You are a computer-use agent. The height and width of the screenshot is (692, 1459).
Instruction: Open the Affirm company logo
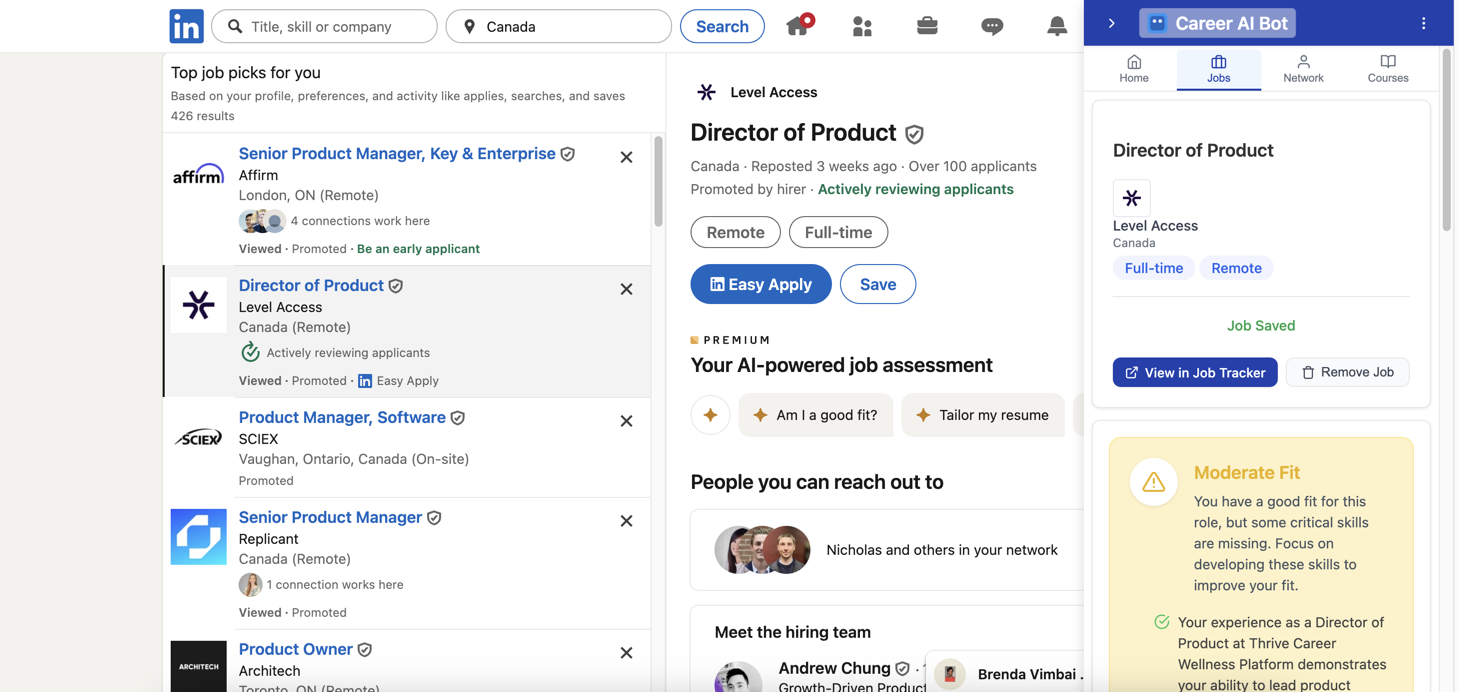[x=198, y=175]
